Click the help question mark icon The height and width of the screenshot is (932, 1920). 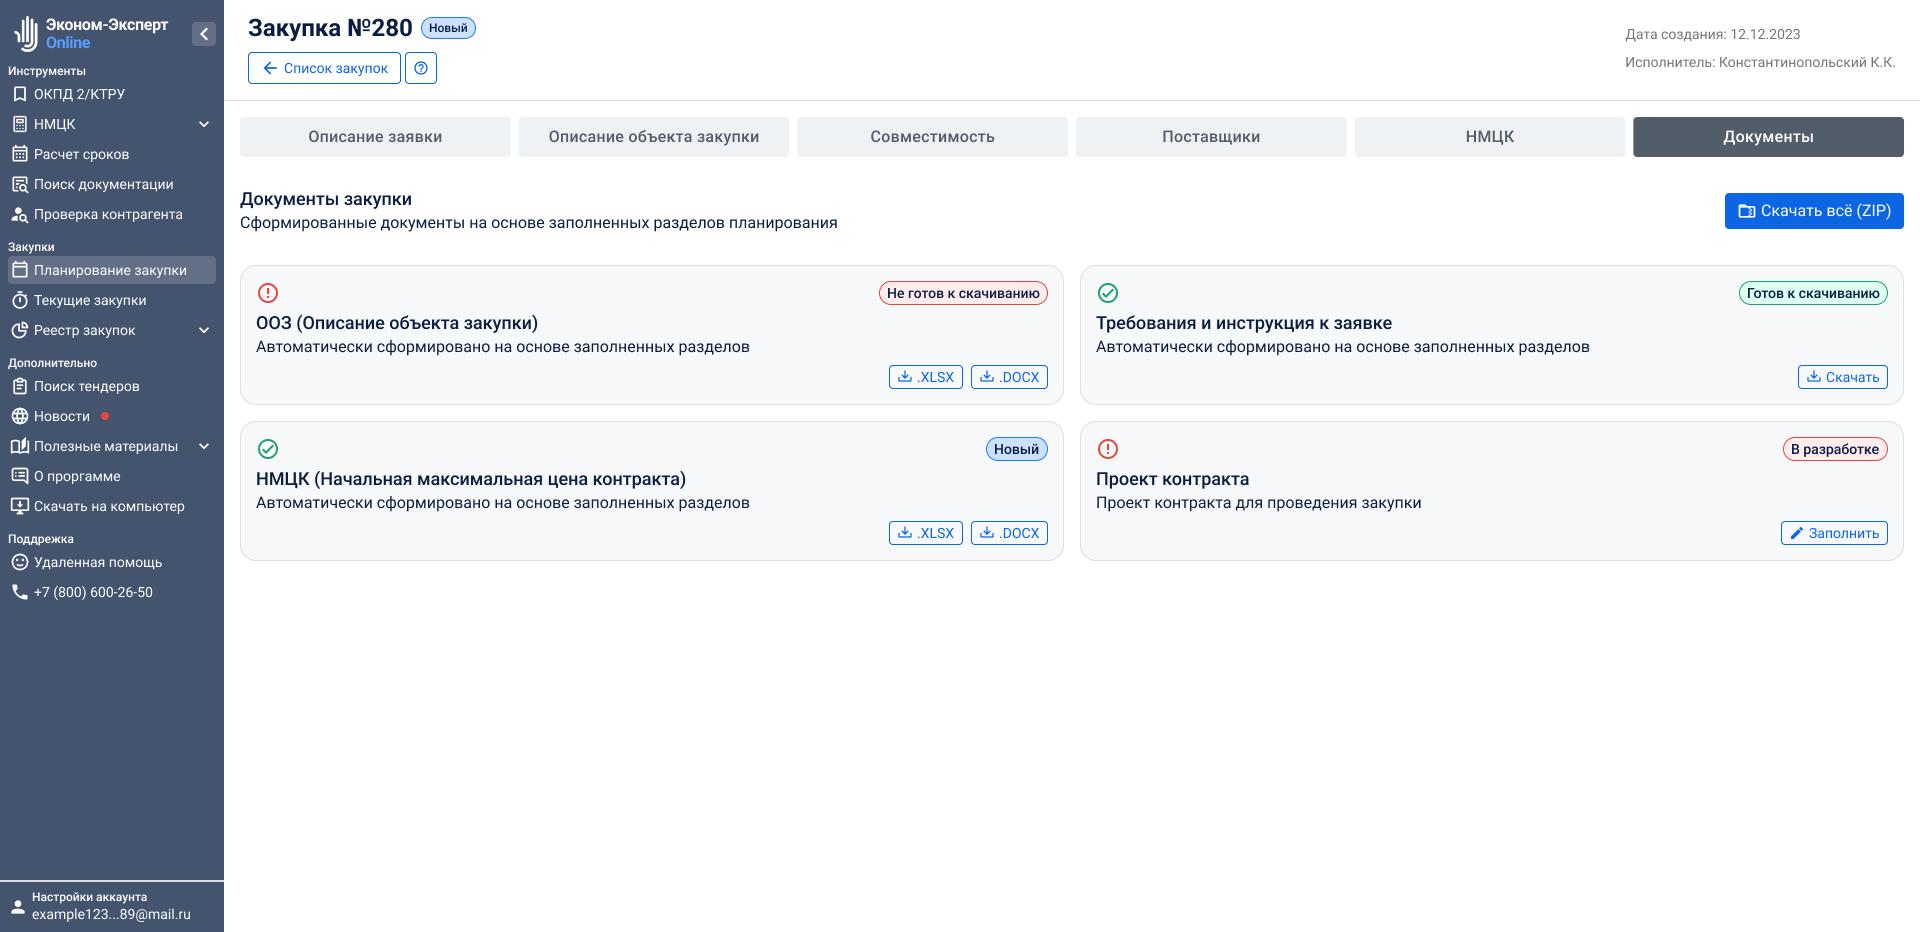coord(421,68)
